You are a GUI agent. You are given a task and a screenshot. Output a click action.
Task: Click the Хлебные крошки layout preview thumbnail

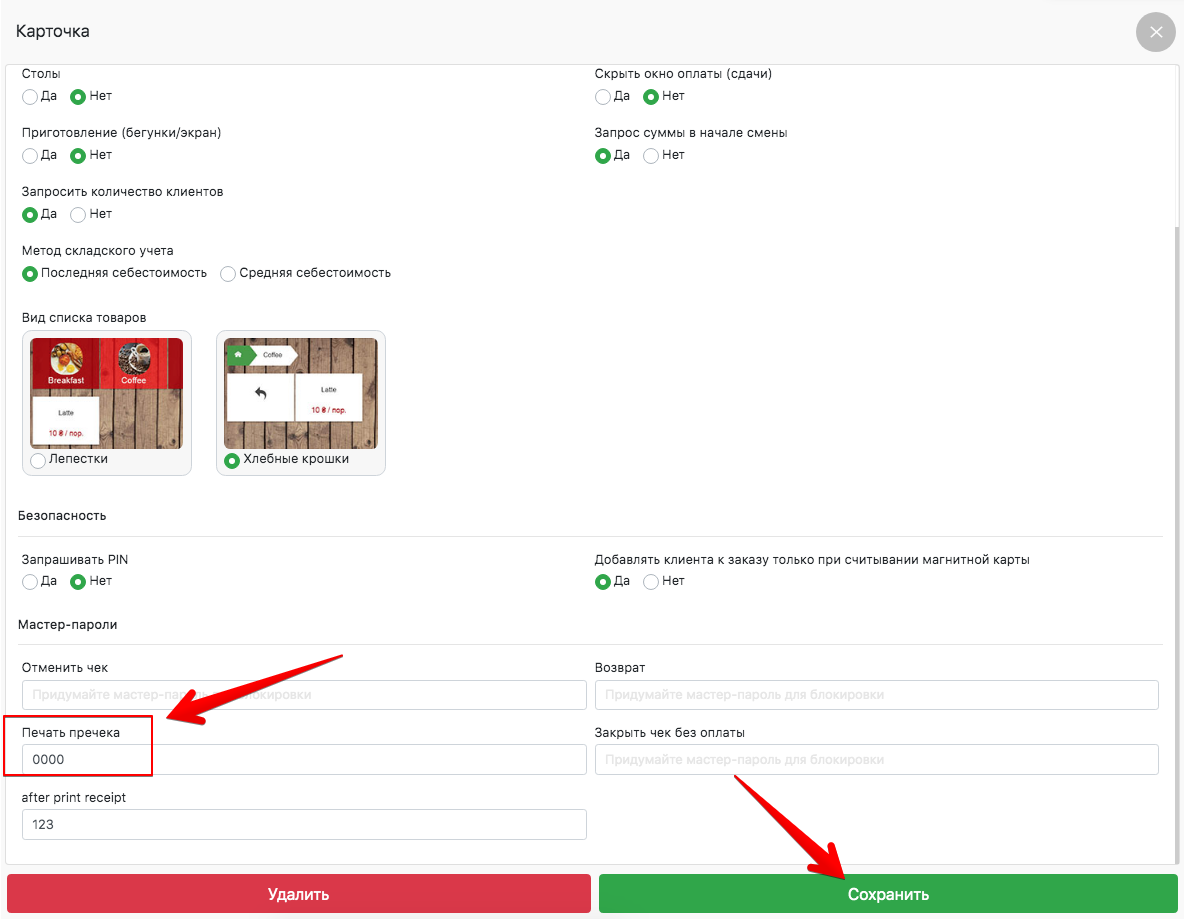(300, 393)
